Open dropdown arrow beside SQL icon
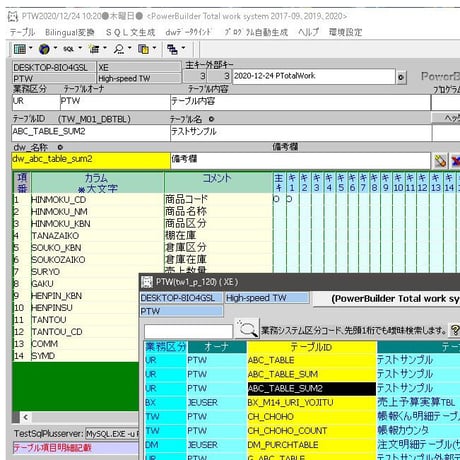This screenshot has height=460, width=460. pyautogui.click(x=80, y=48)
